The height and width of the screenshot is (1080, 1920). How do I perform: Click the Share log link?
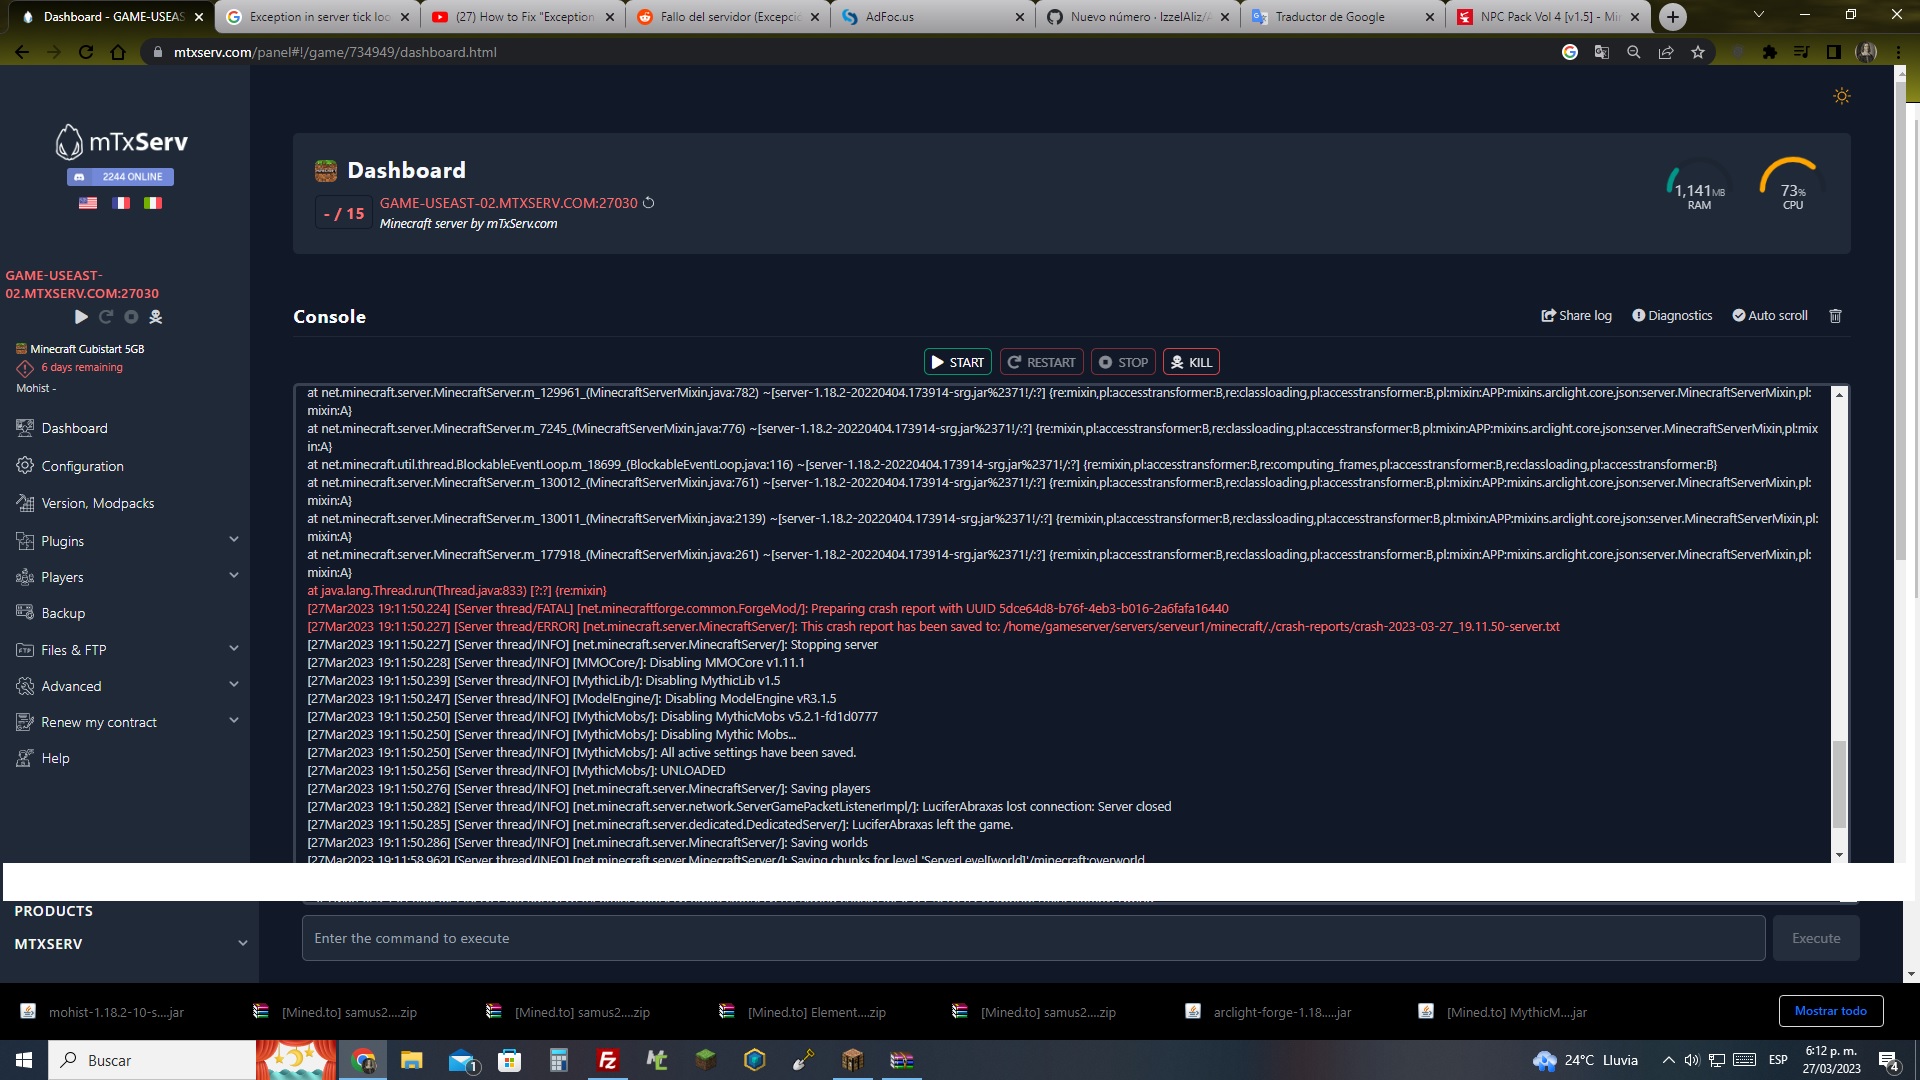pos(1576,315)
